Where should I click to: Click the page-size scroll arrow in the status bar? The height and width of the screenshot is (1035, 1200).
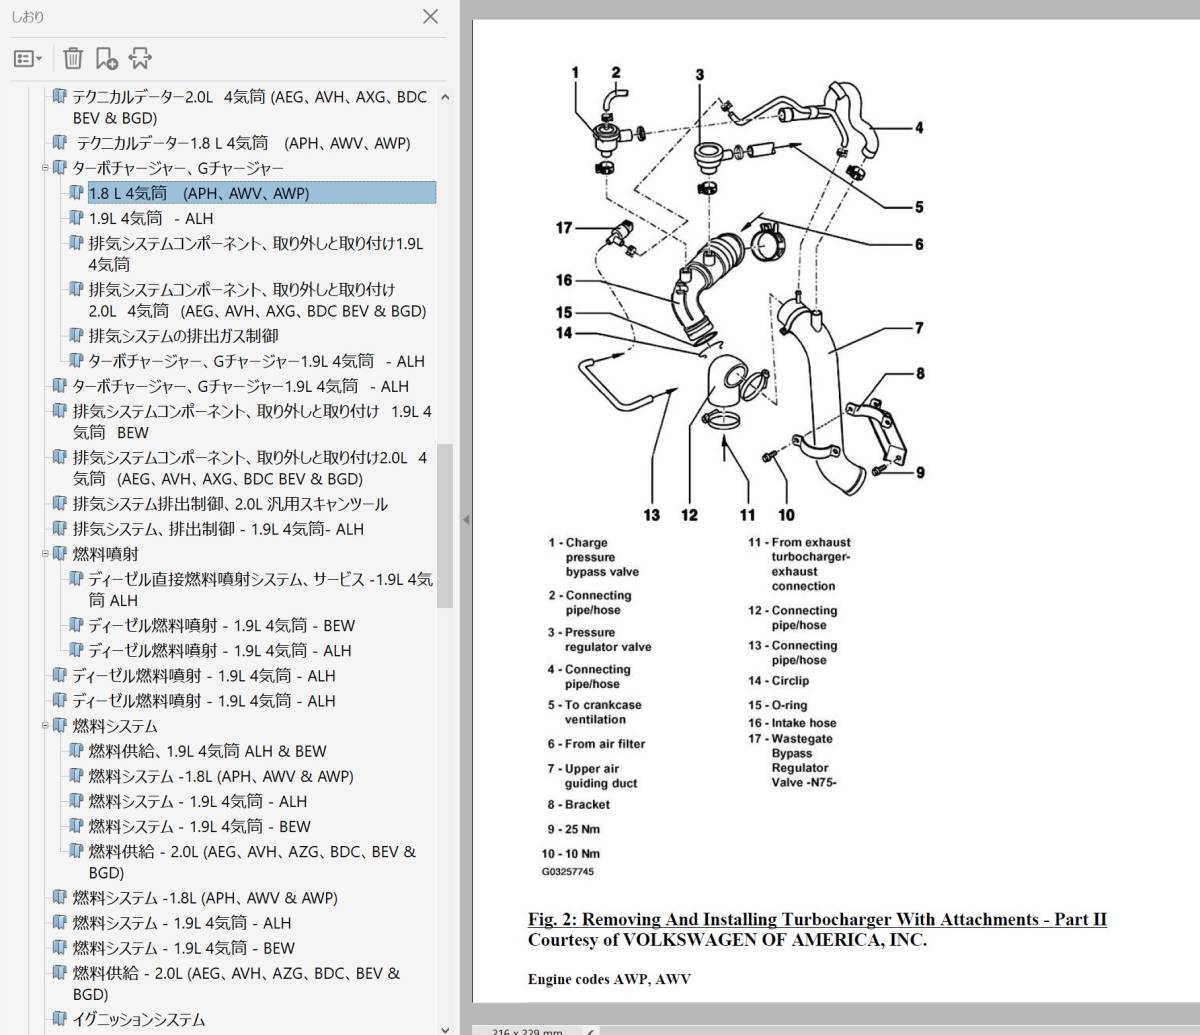click(x=590, y=1030)
